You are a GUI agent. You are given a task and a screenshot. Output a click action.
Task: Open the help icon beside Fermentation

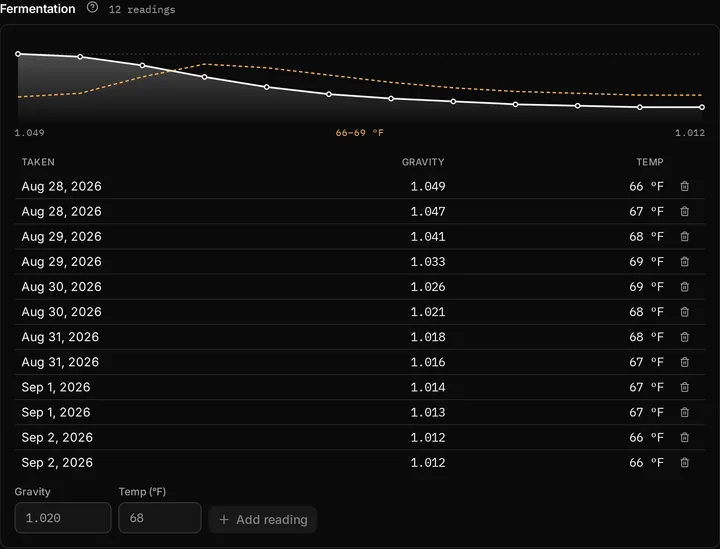(x=92, y=7)
